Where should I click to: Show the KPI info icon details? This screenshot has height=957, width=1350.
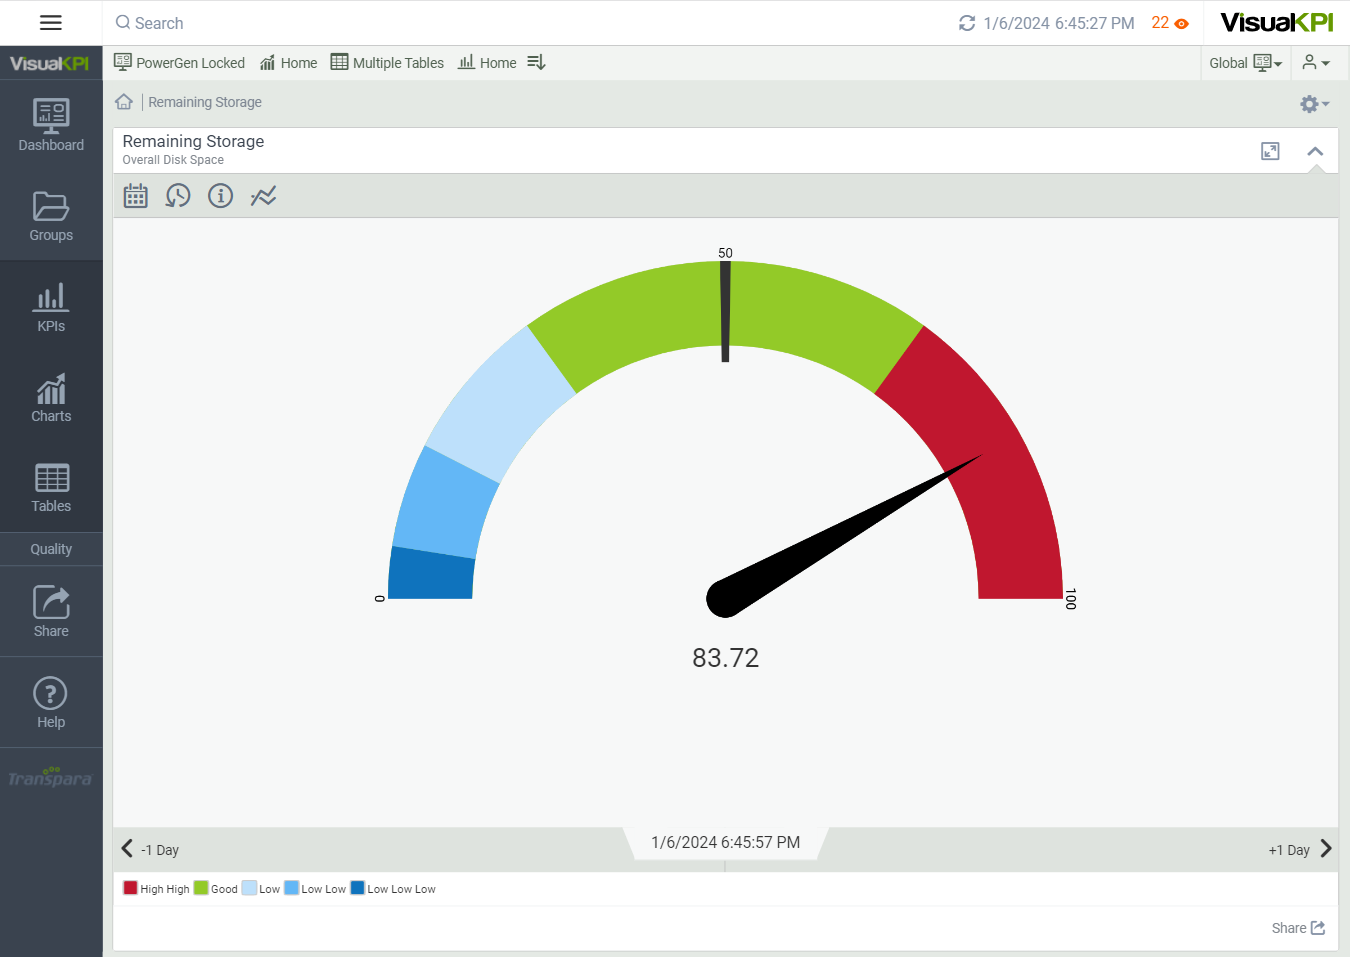220,196
